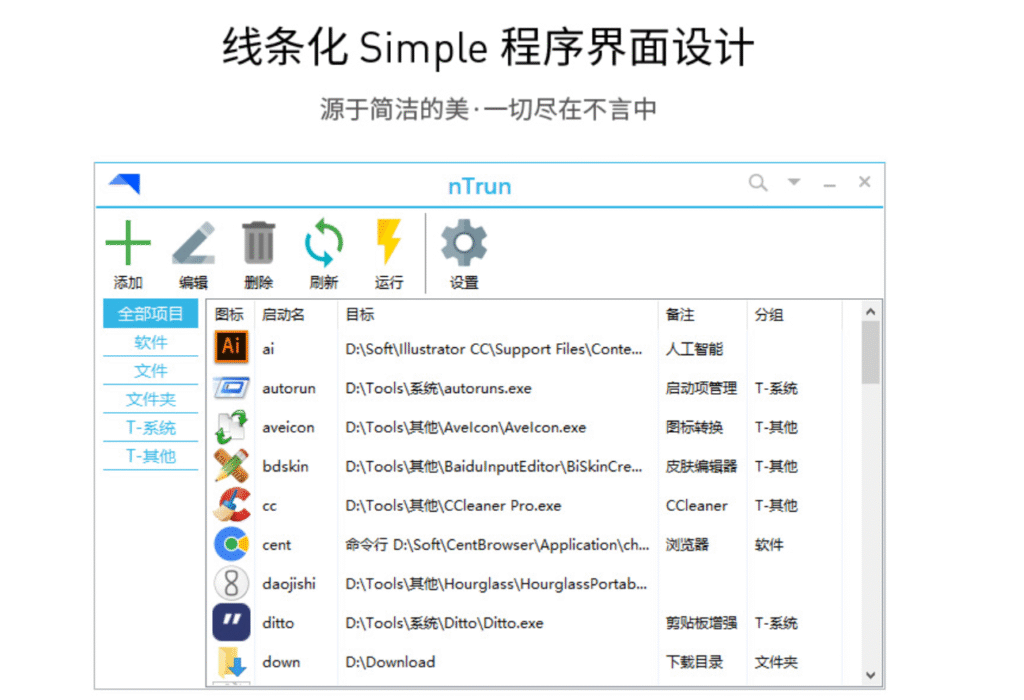Click the search magnifier in title bar

758,182
